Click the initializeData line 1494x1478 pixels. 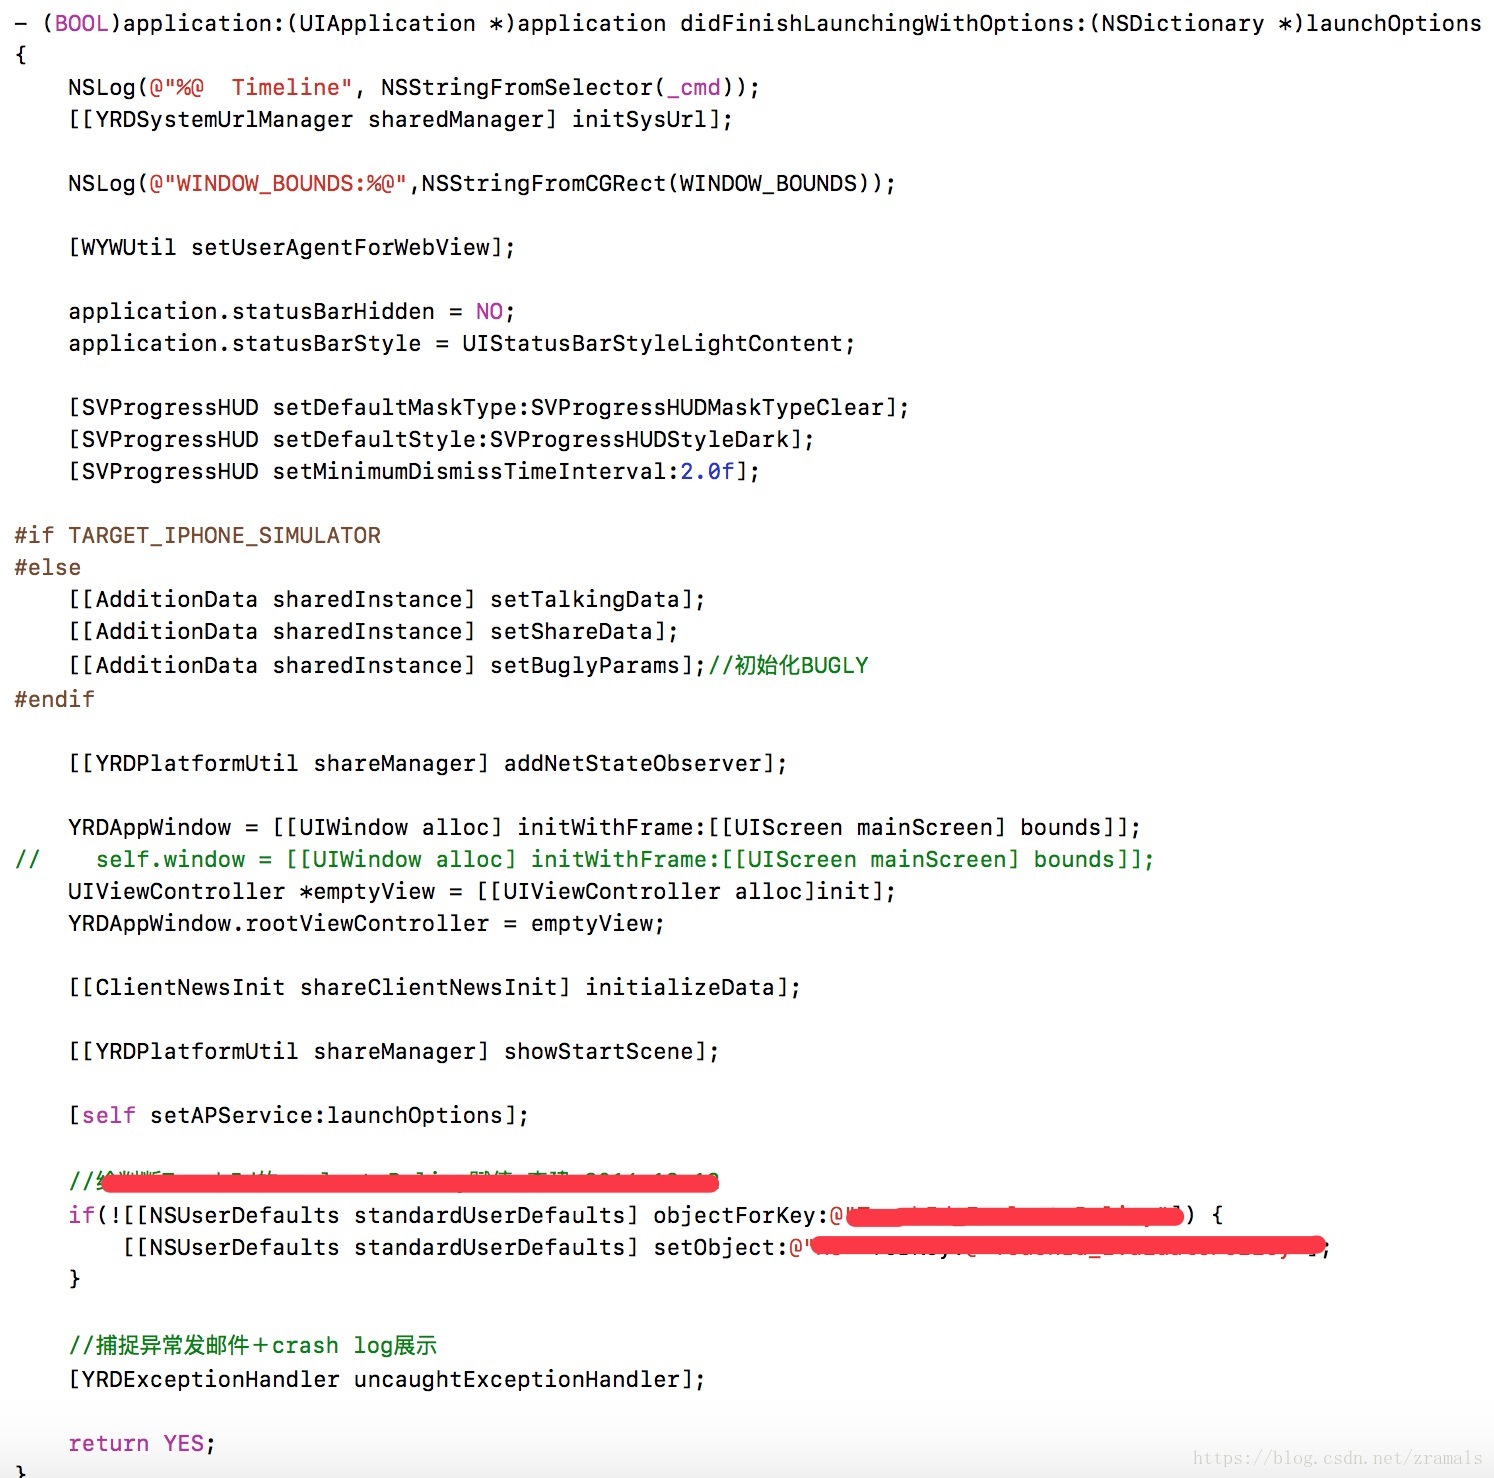coord(434,988)
